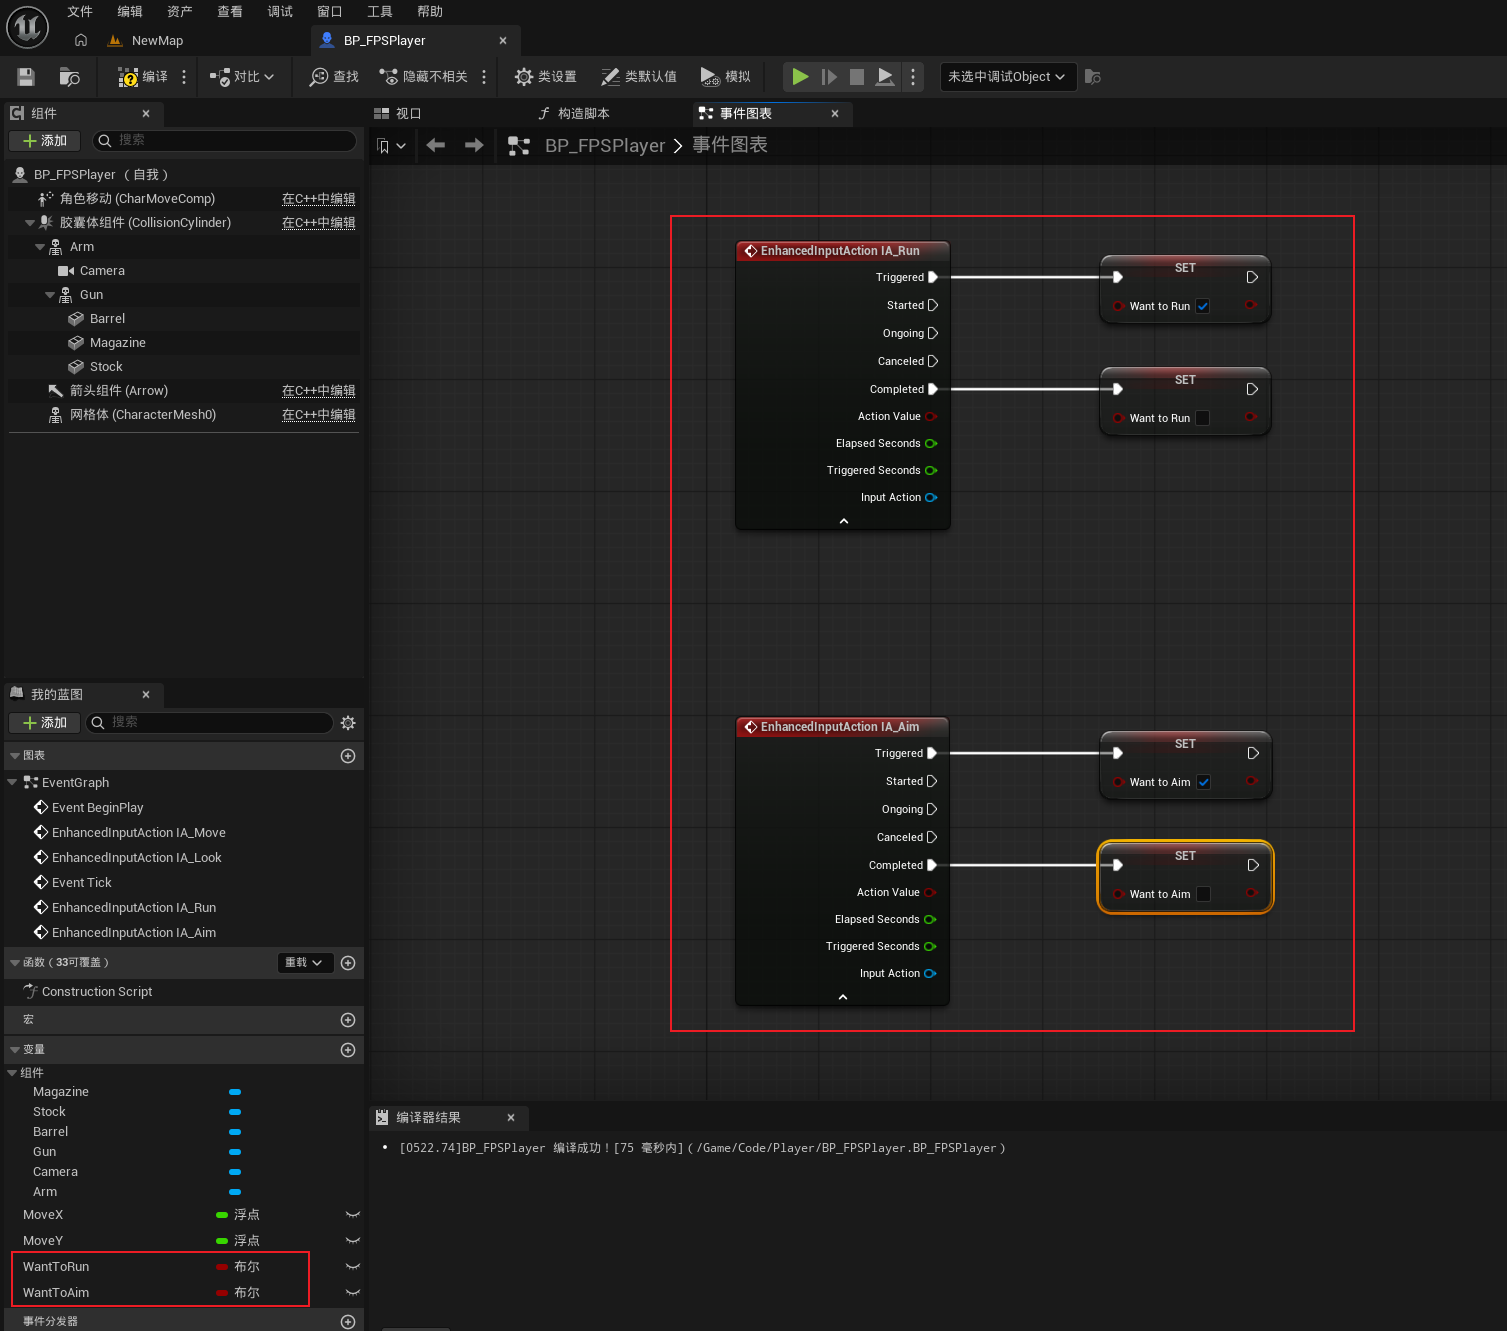1507x1331 pixels.
Task: Uncheck Want to Aim in Triggered SET node
Action: [x=1204, y=783]
